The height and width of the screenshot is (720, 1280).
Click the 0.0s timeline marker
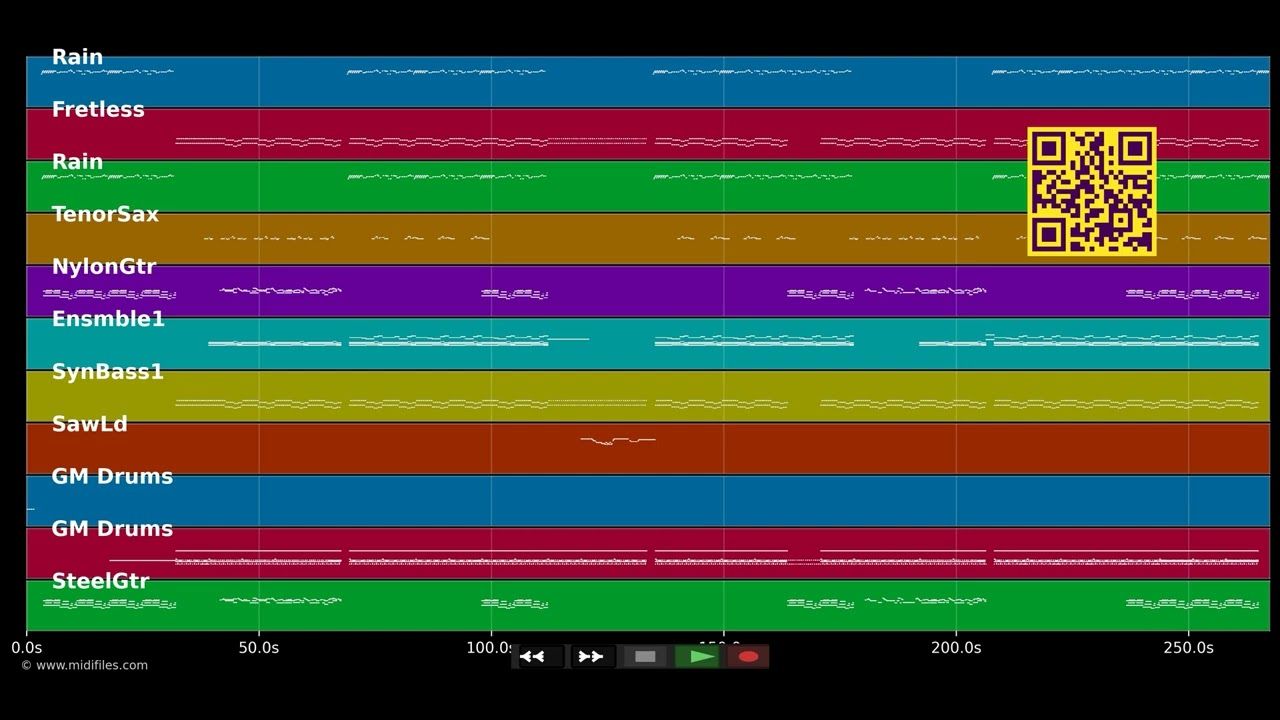coord(27,648)
